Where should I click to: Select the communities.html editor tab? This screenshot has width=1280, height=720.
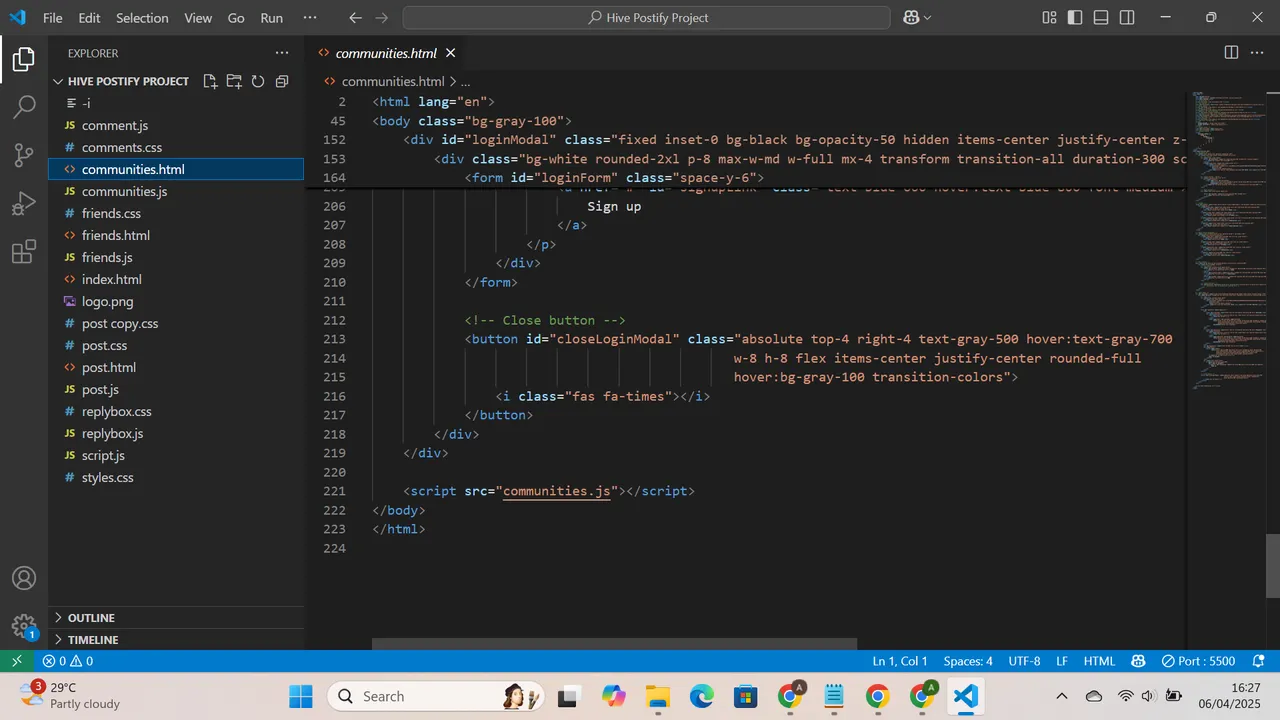click(386, 53)
